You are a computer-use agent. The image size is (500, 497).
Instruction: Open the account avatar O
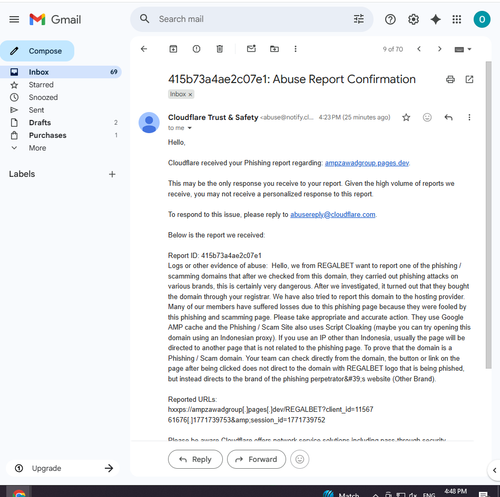[x=482, y=19]
